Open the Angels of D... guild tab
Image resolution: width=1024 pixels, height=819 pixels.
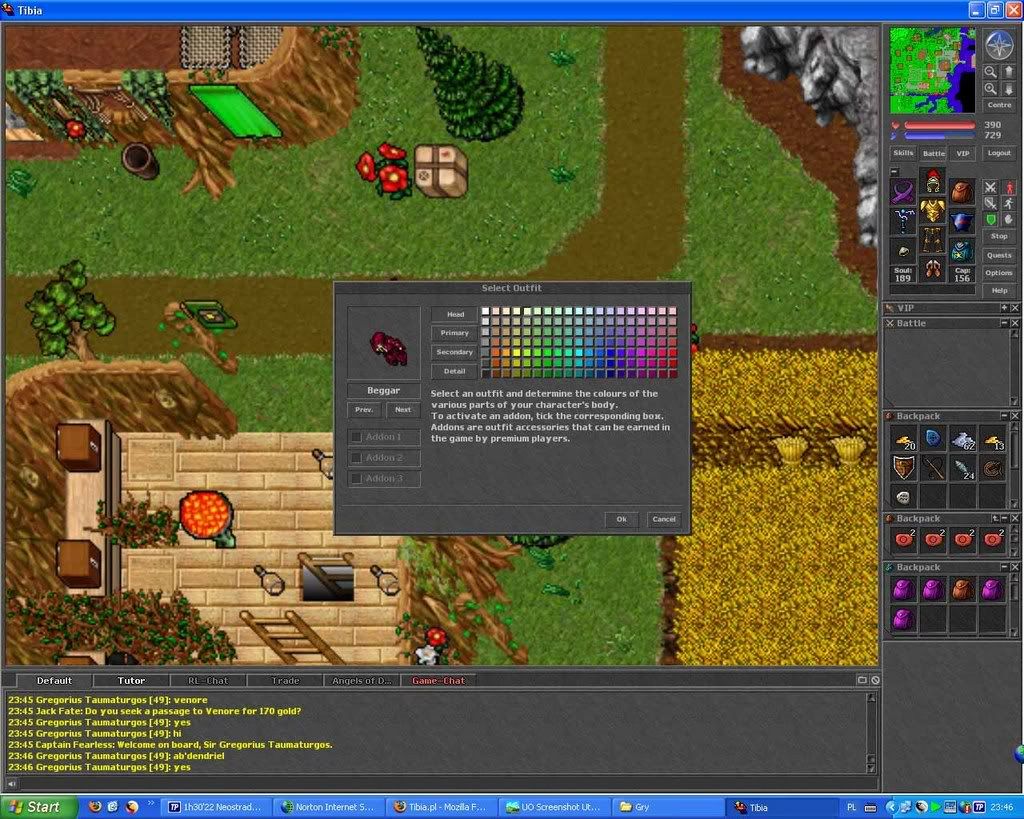click(362, 681)
